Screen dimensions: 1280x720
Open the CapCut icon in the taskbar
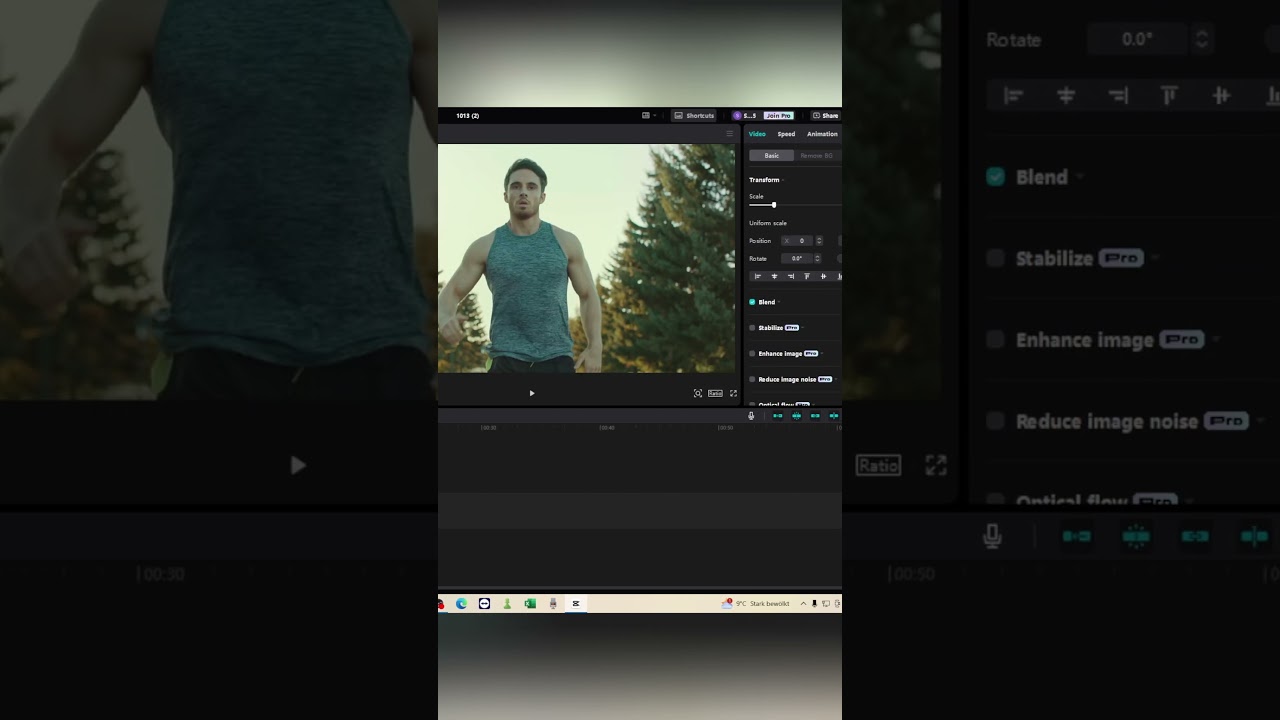pos(576,604)
